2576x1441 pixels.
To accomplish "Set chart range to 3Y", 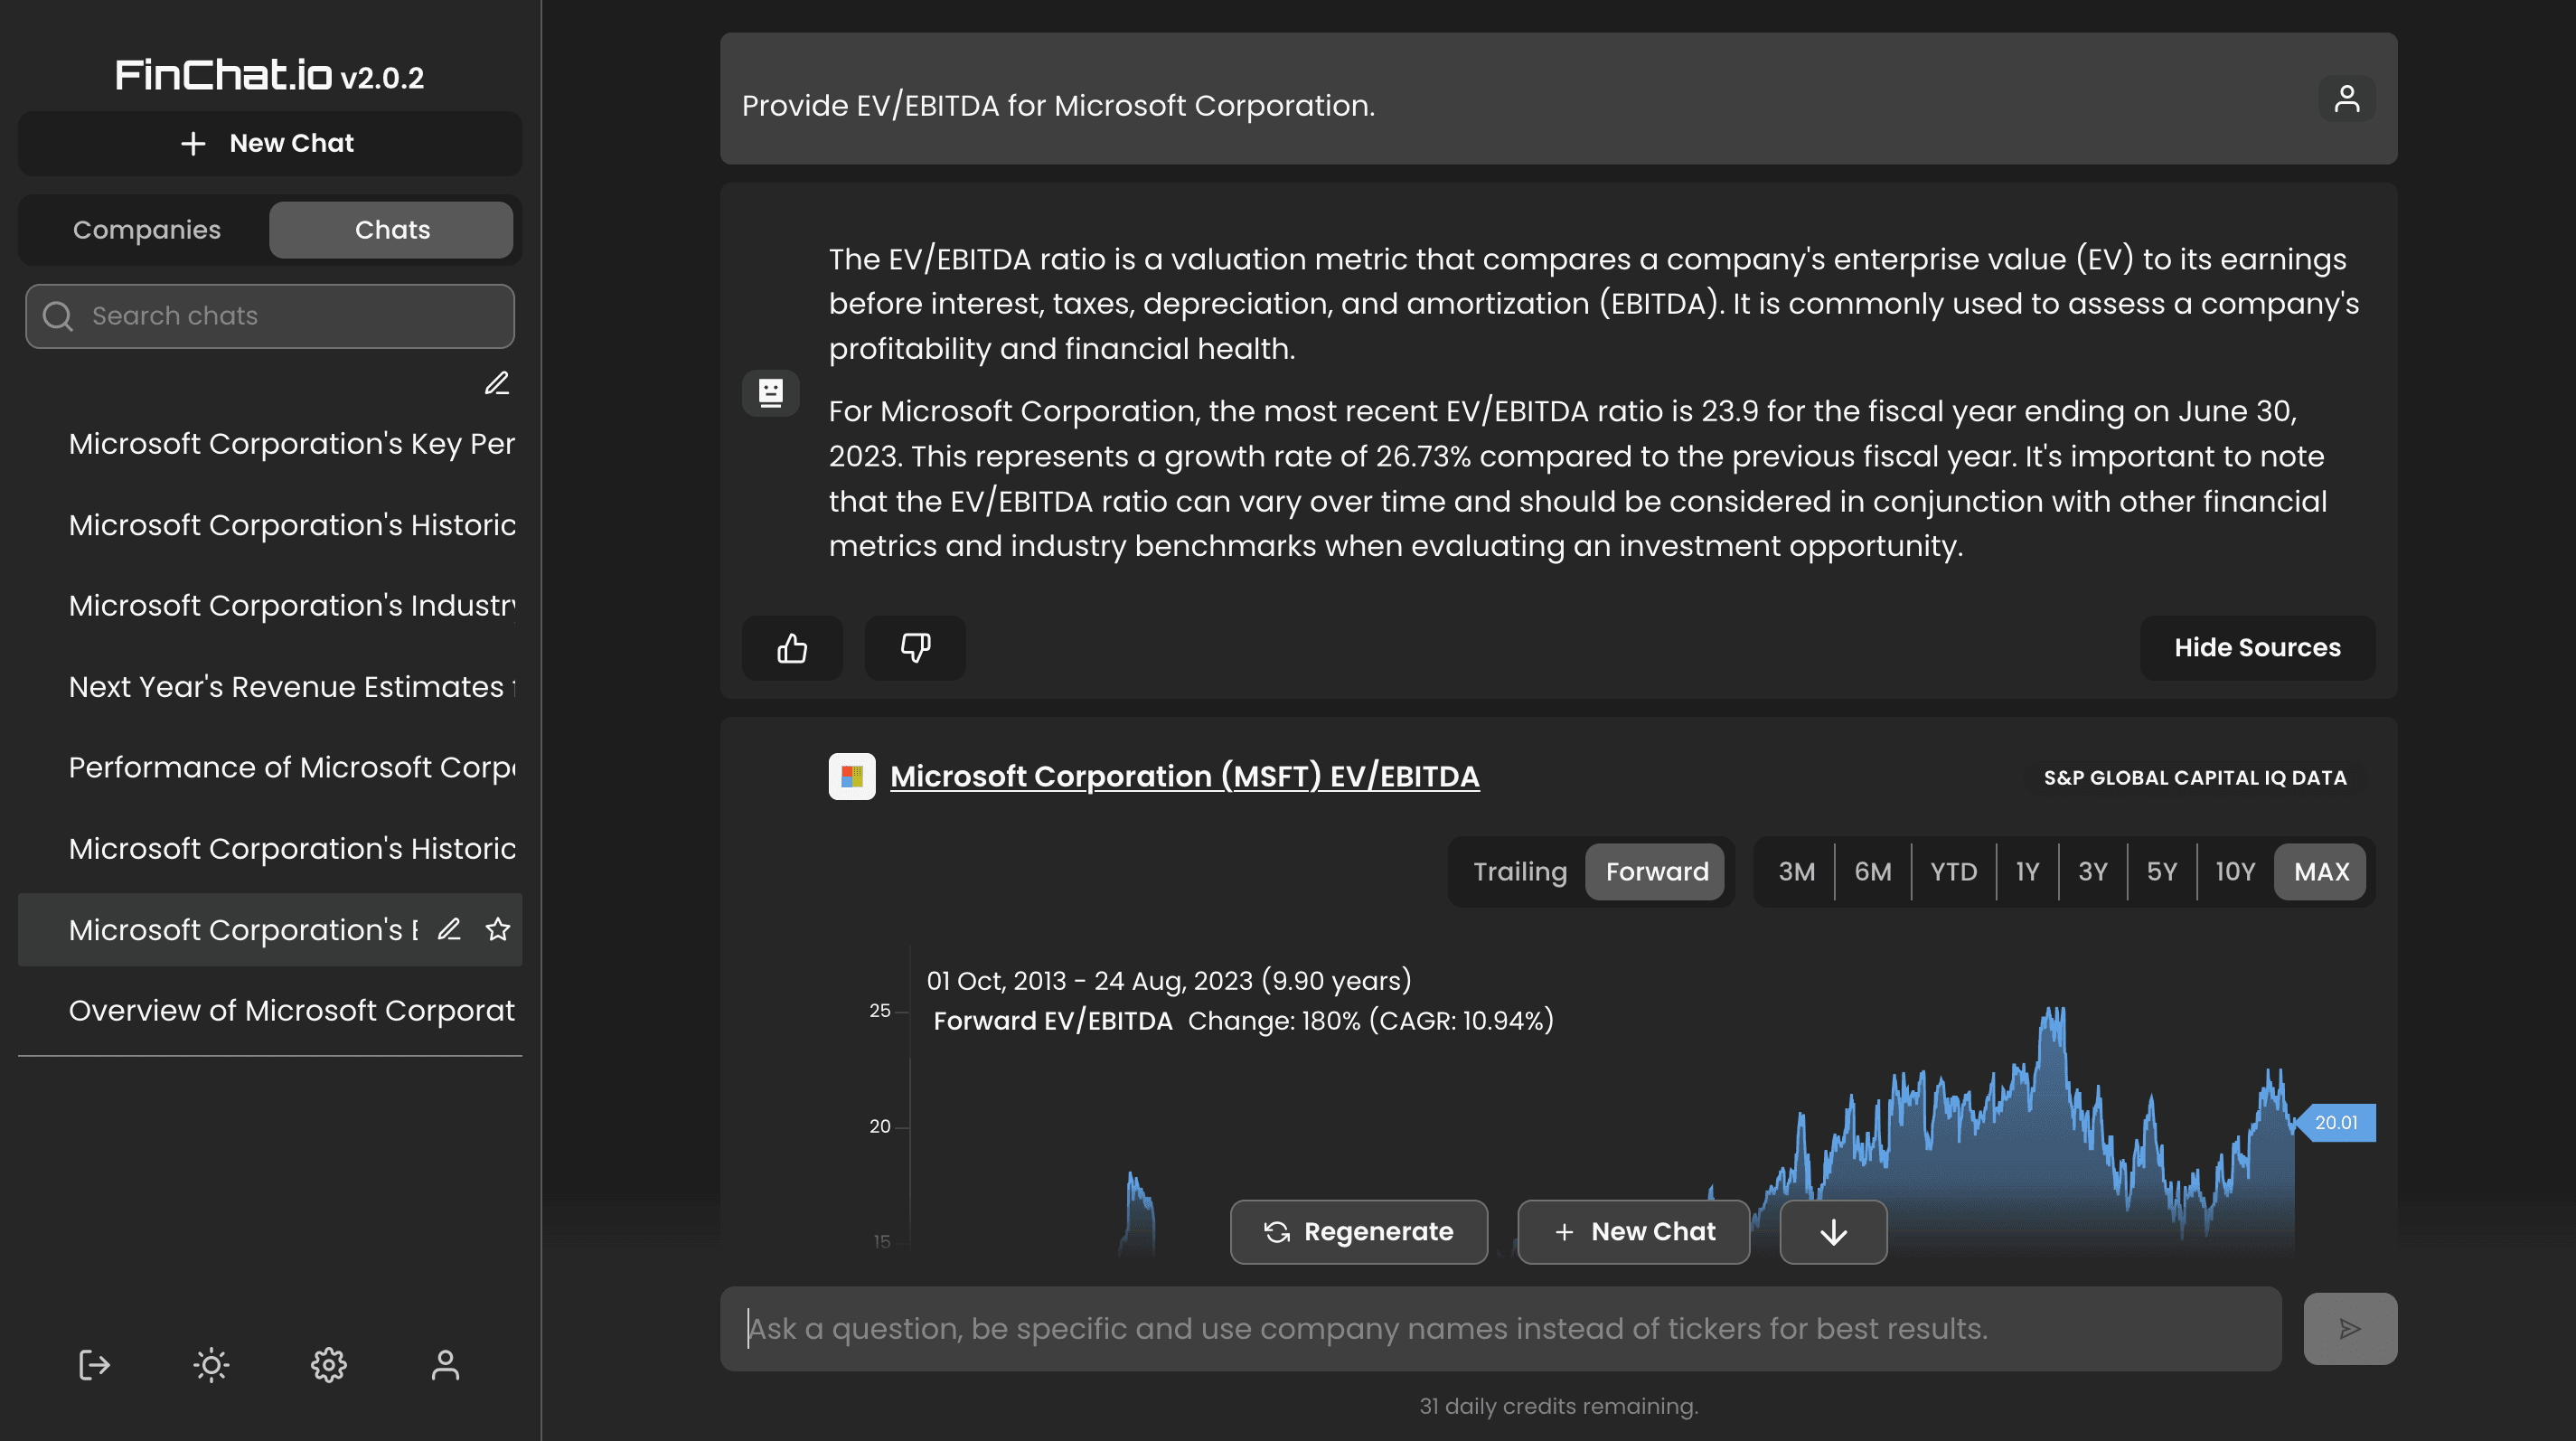I will pyautogui.click(x=2092, y=872).
